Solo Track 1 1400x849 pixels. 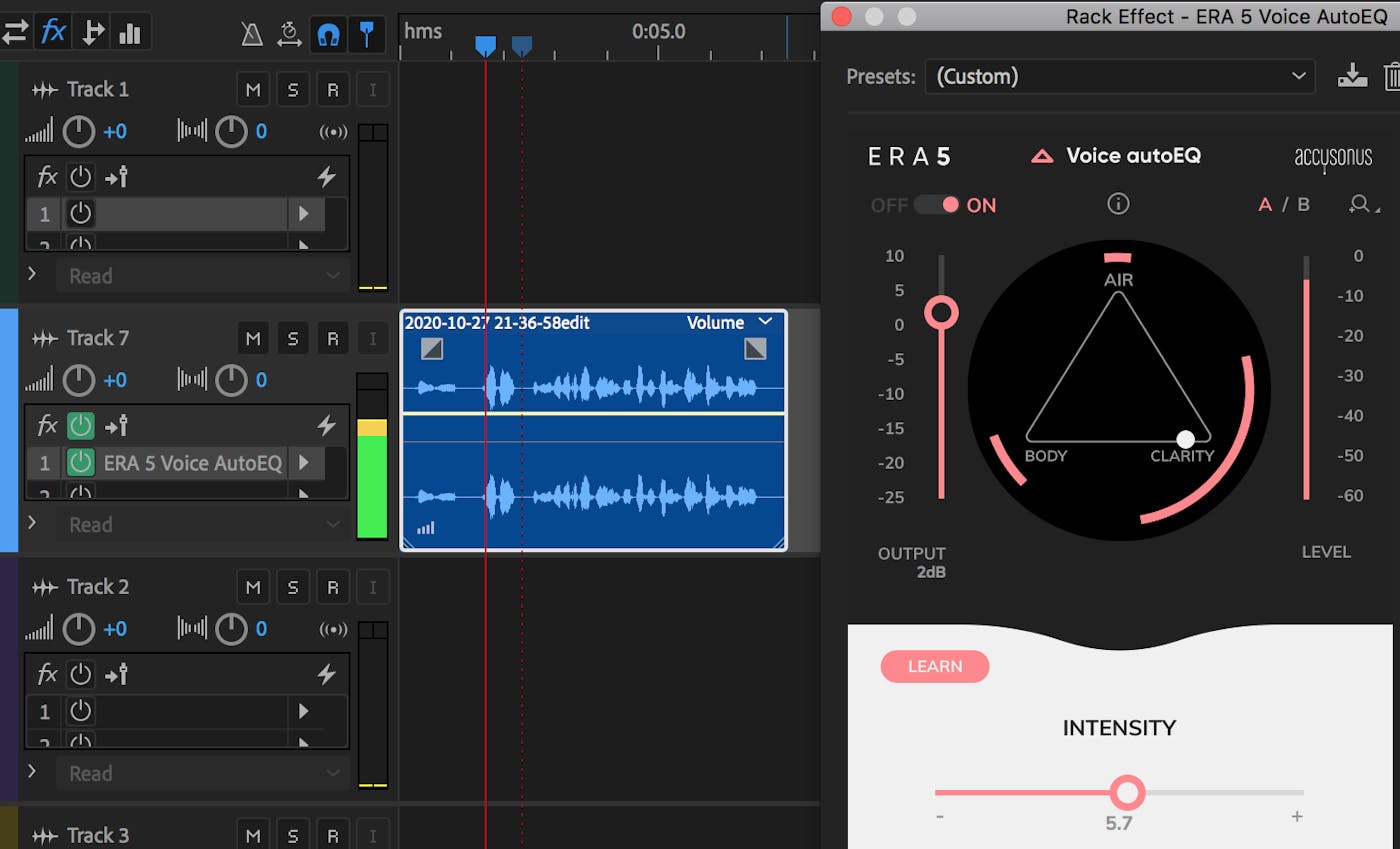tap(293, 90)
